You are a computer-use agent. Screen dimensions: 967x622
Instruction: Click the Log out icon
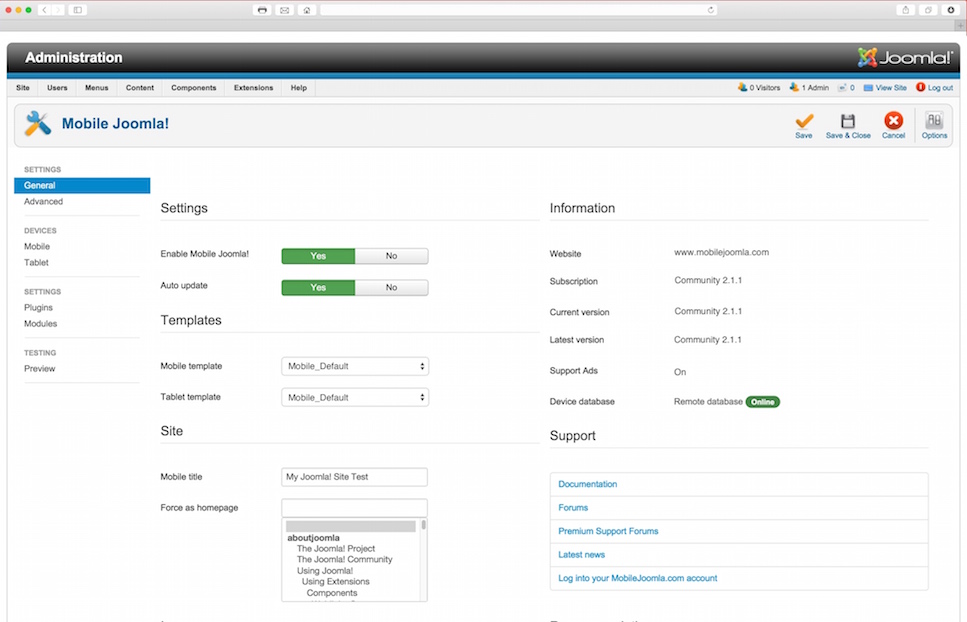pyautogui.click(x=921, y=88)
